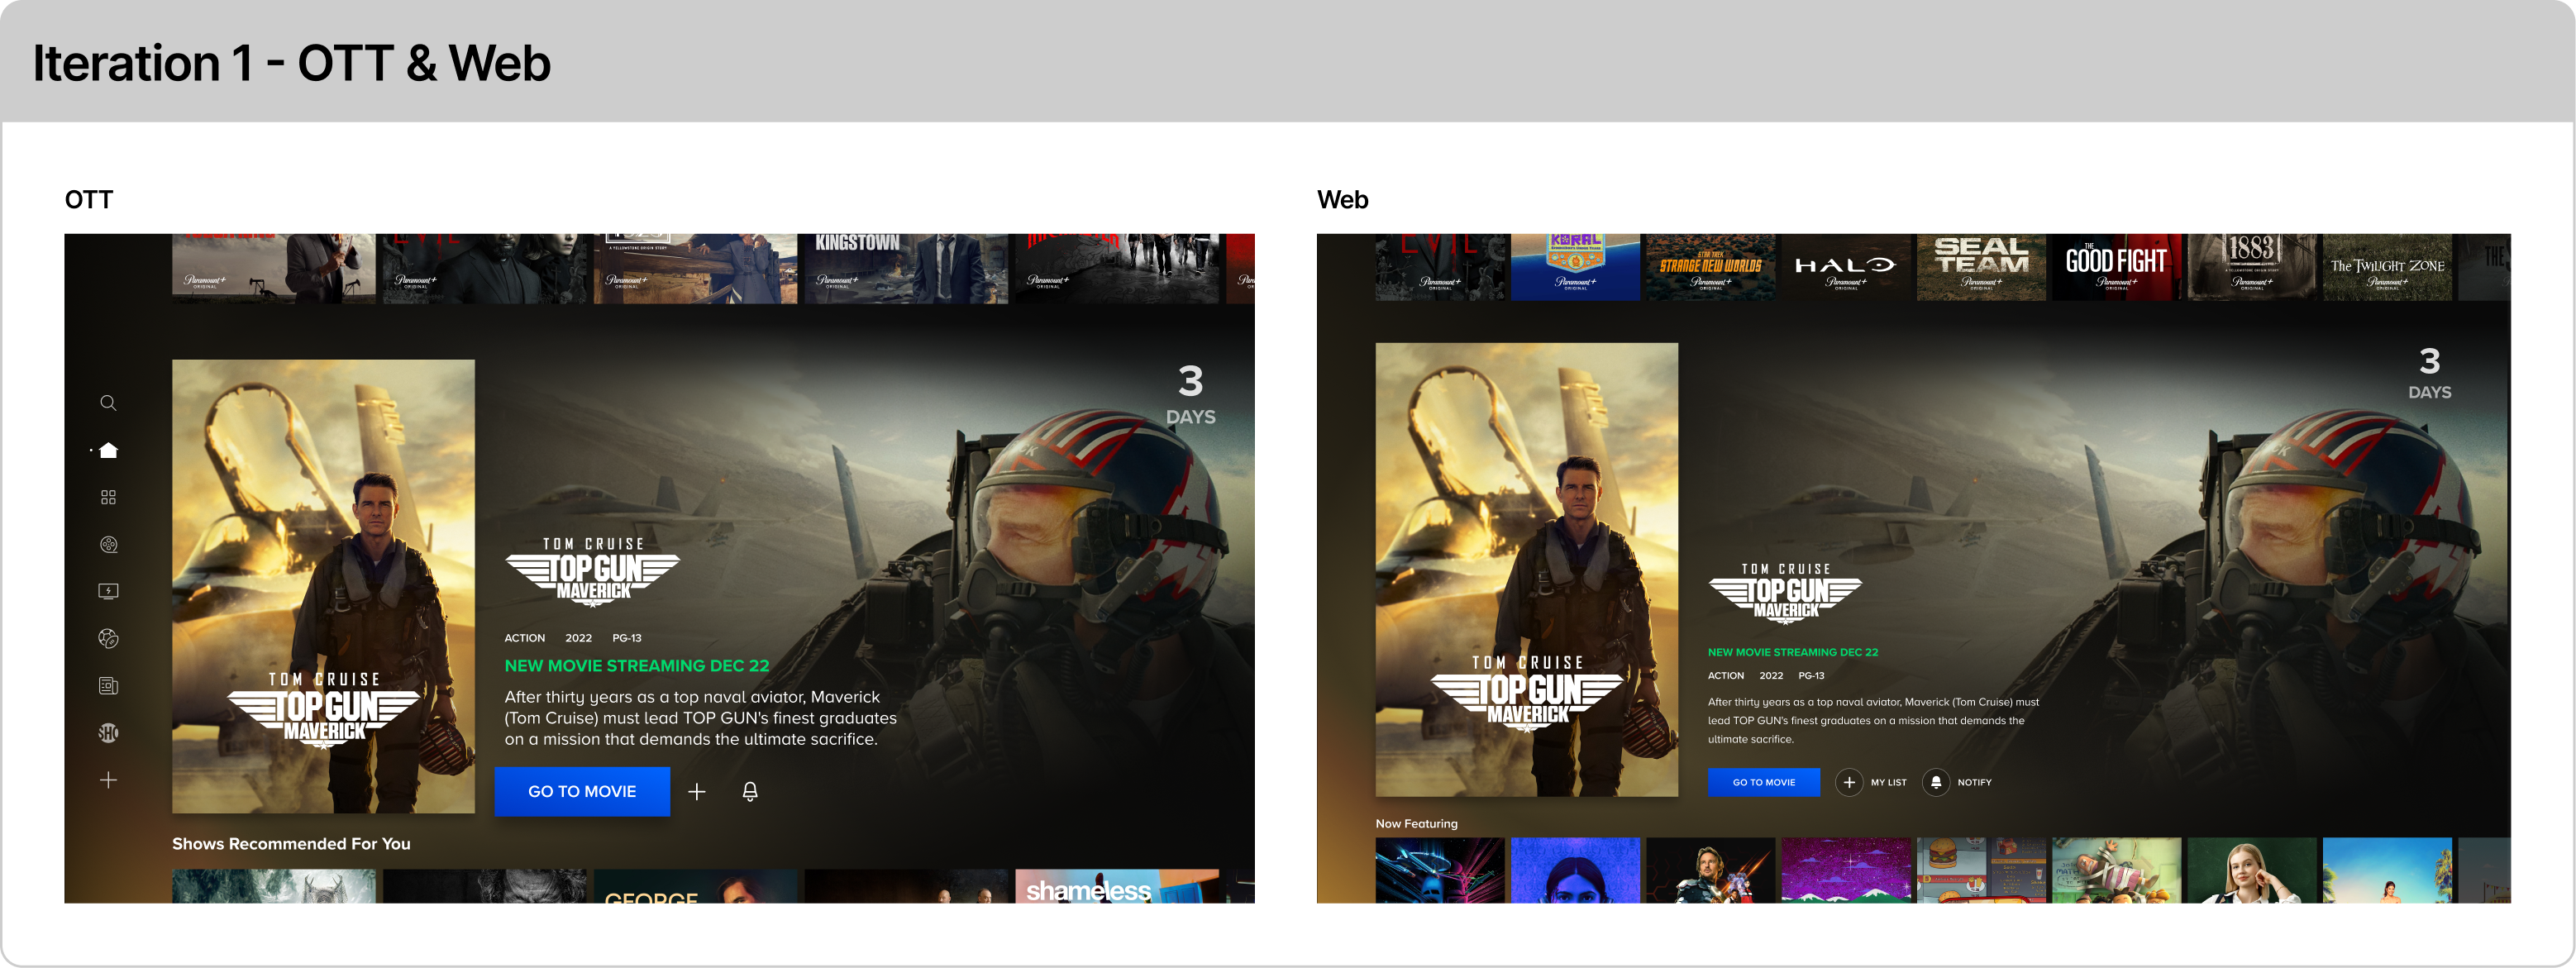Open Showtime SHO icon in sidebar

[108, 733]
